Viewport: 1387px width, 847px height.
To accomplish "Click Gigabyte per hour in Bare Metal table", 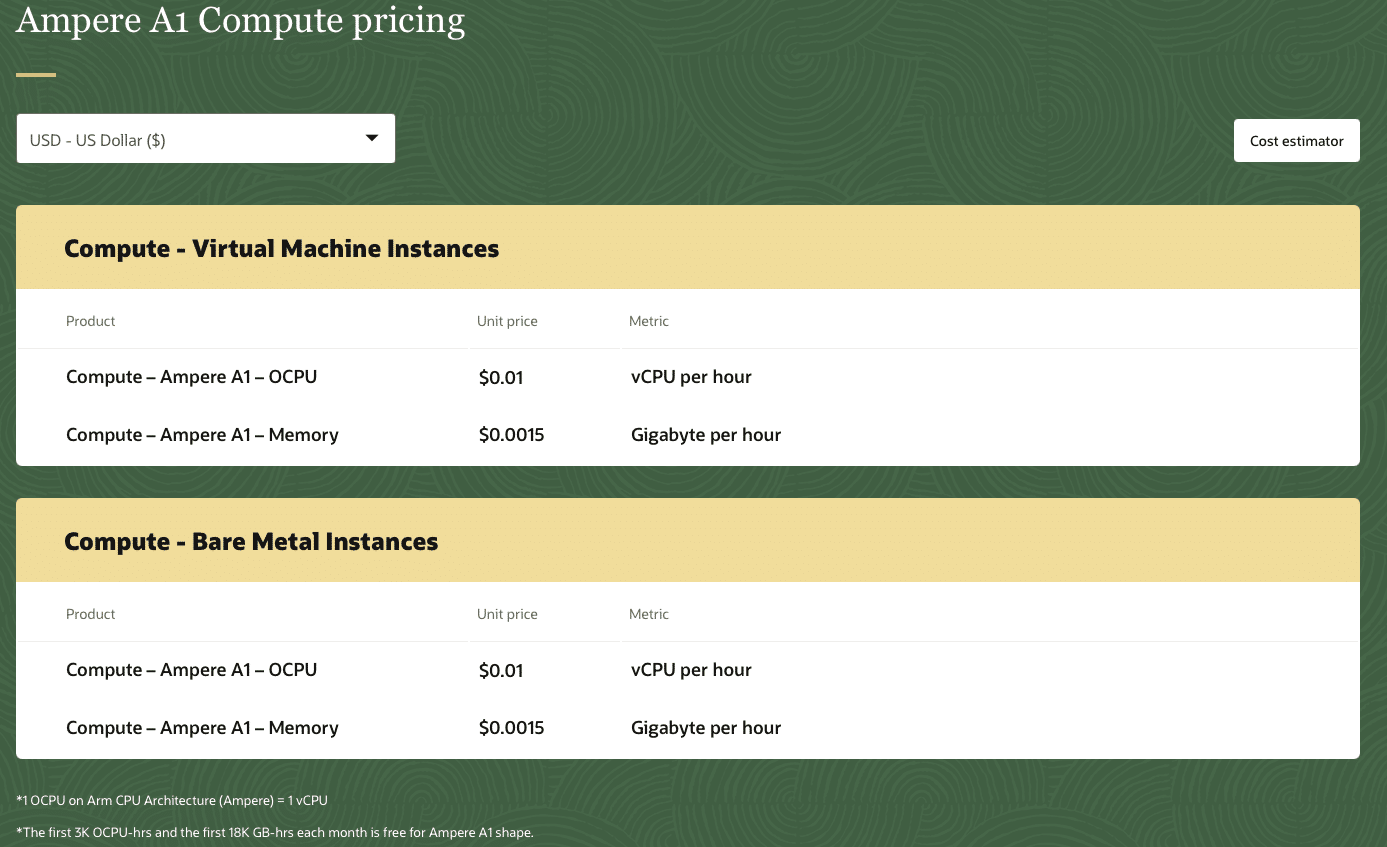I will 706,728.
